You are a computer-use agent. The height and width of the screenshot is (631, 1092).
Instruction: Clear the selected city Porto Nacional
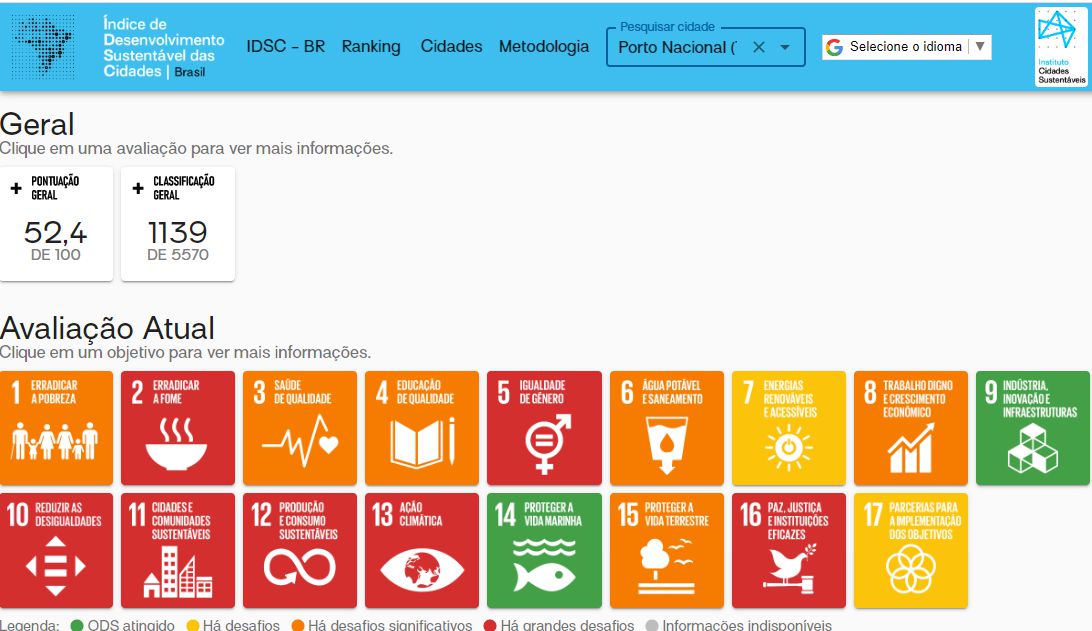(x=758, y=47)
